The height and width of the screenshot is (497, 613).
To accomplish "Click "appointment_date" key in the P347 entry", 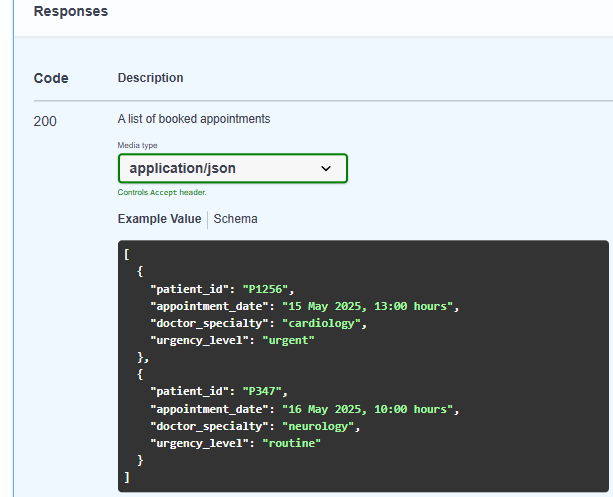I will tap(209, 409).
